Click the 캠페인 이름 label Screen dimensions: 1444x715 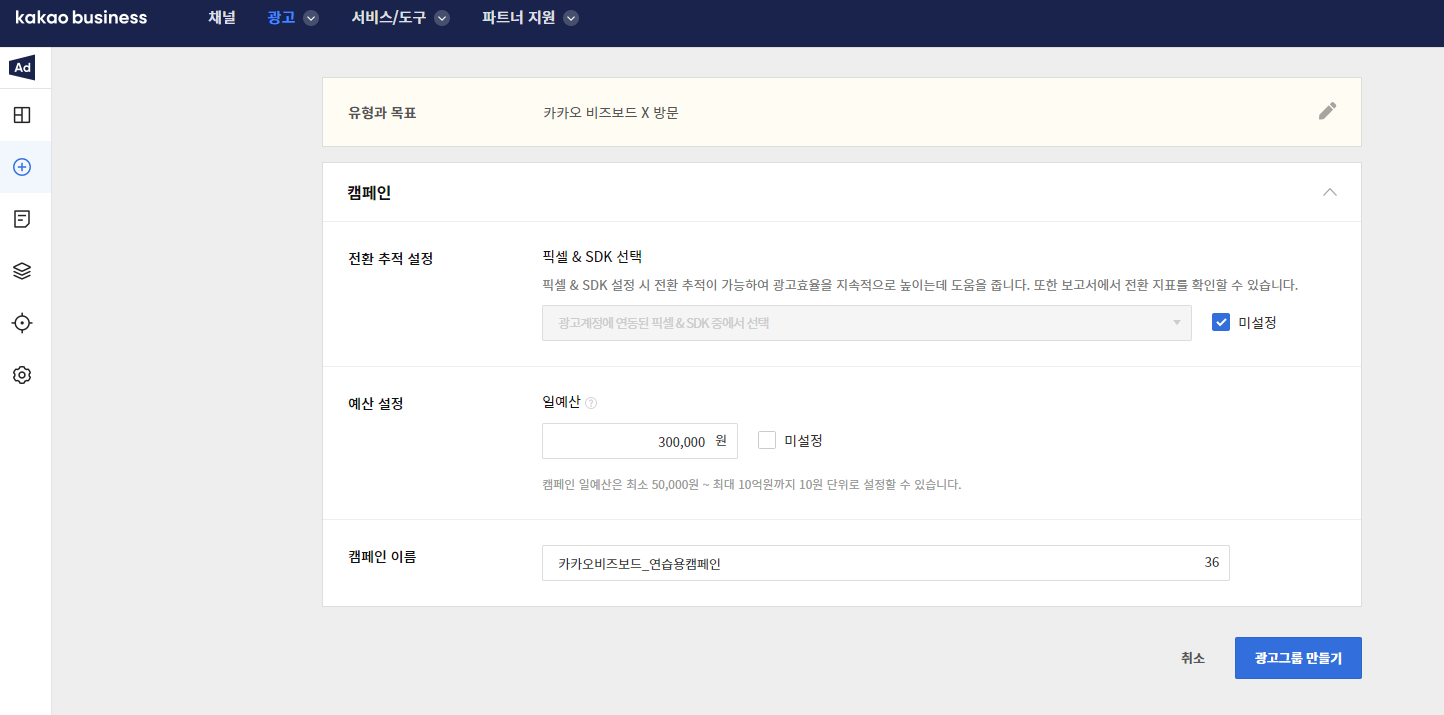click(382, 557)
